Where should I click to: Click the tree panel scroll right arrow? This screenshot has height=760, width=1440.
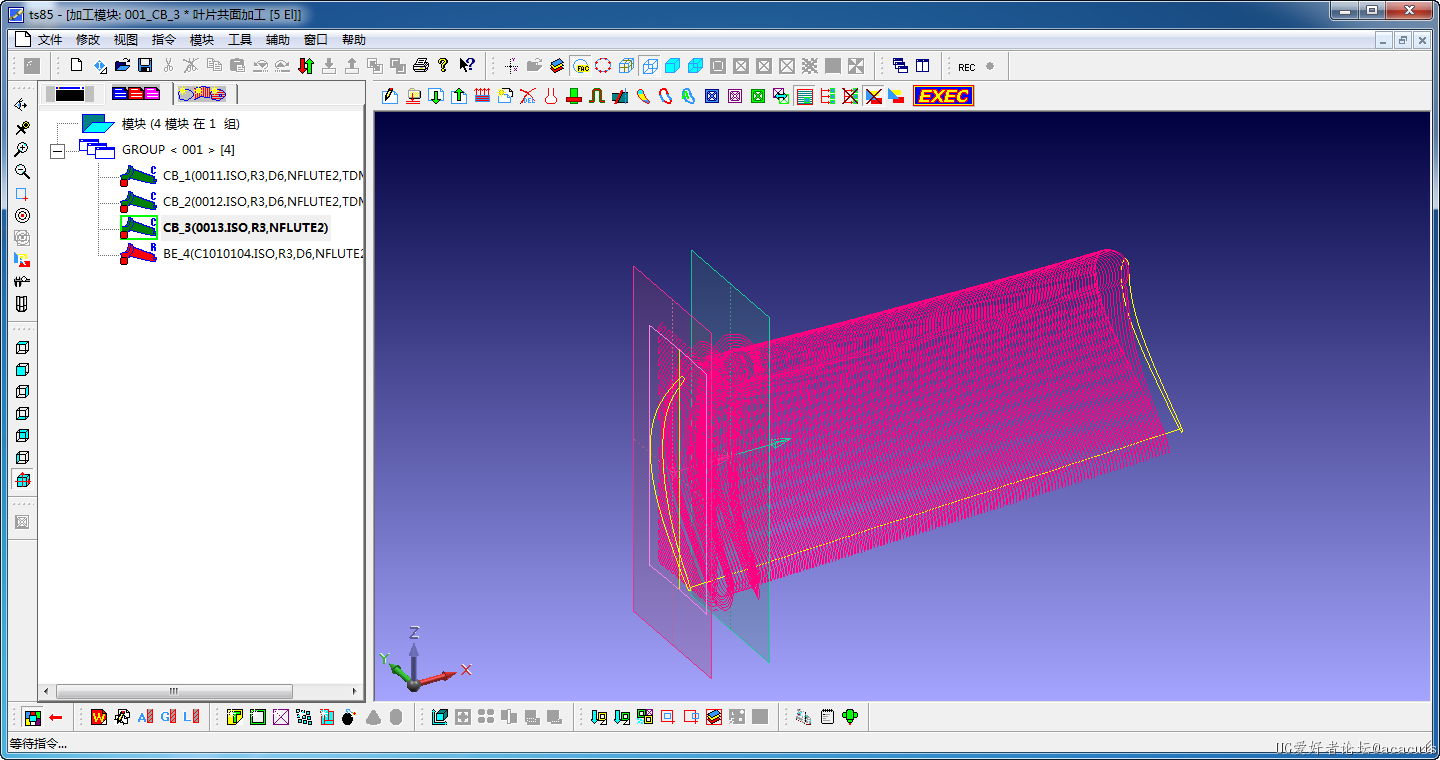click(x=355, y=691)
